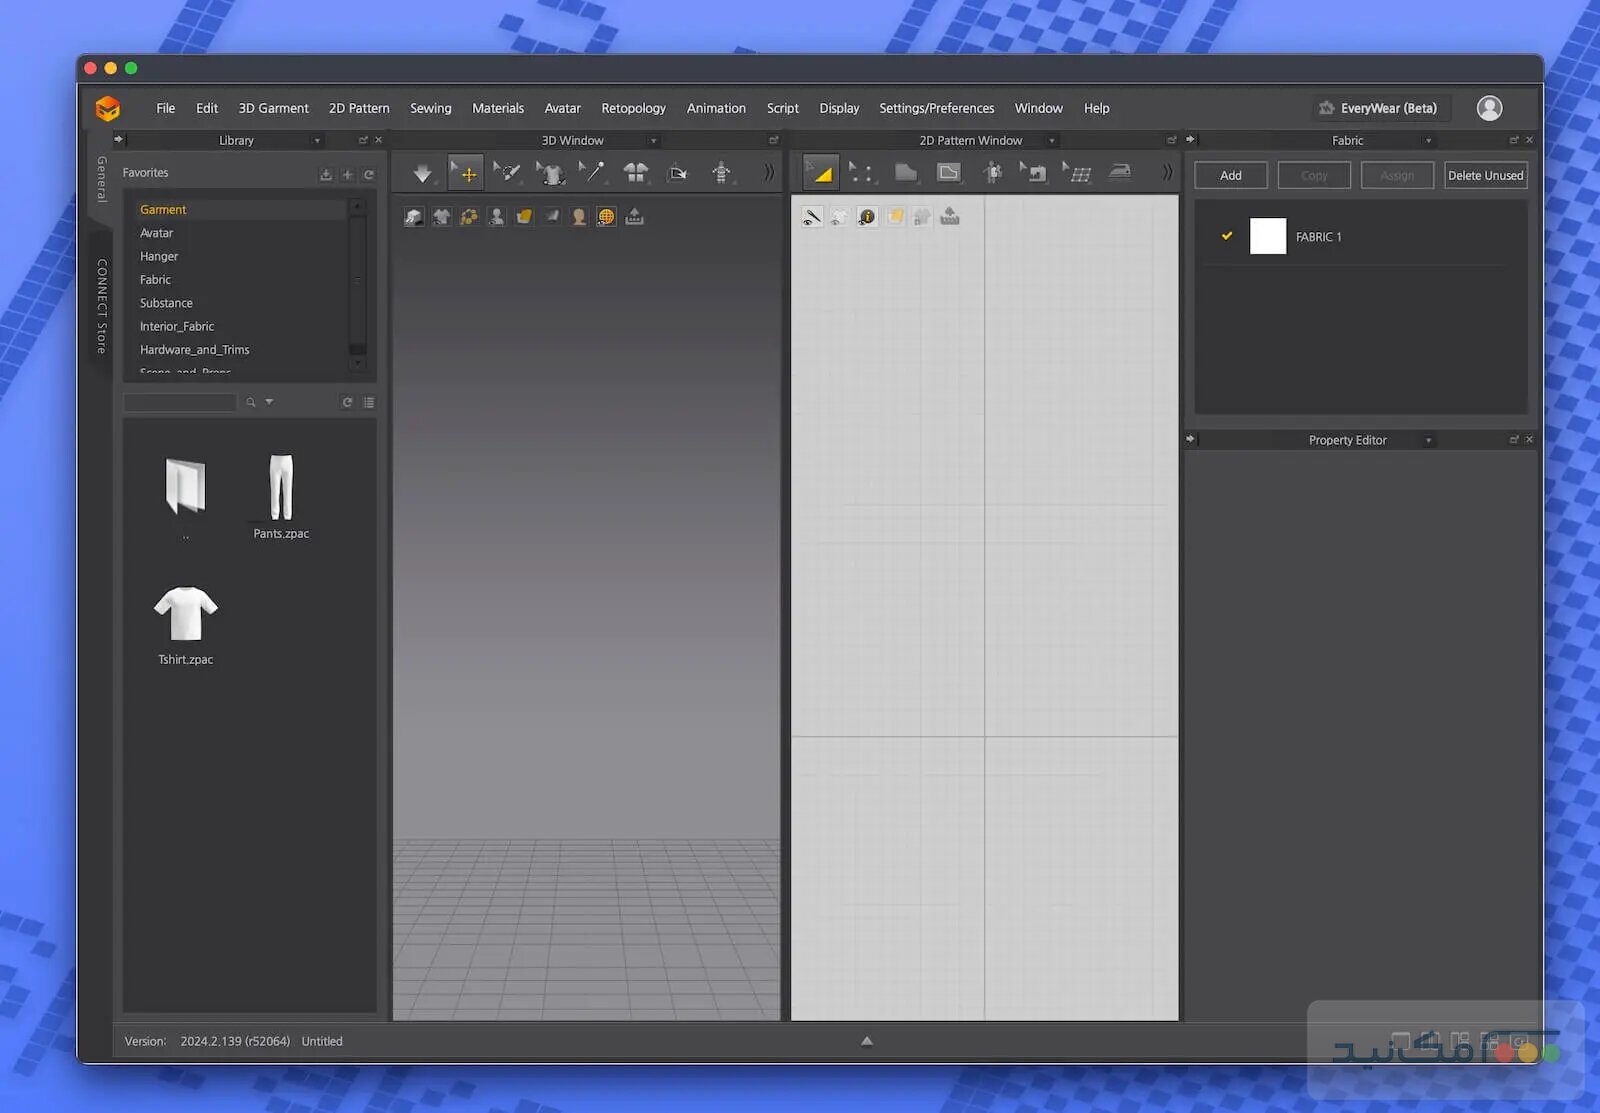Open the Retopology menu
The width and height of the screenshot is (1600, 1113).
coord(633,108)
